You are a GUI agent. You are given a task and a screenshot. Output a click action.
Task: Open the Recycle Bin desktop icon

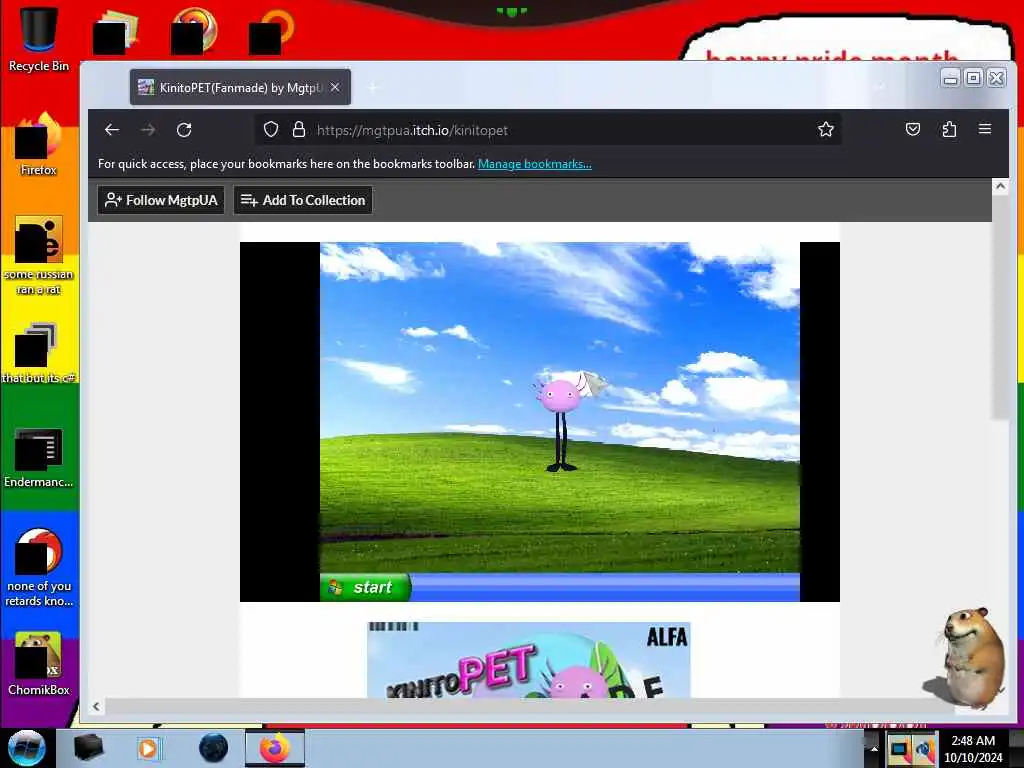[39, 39]
